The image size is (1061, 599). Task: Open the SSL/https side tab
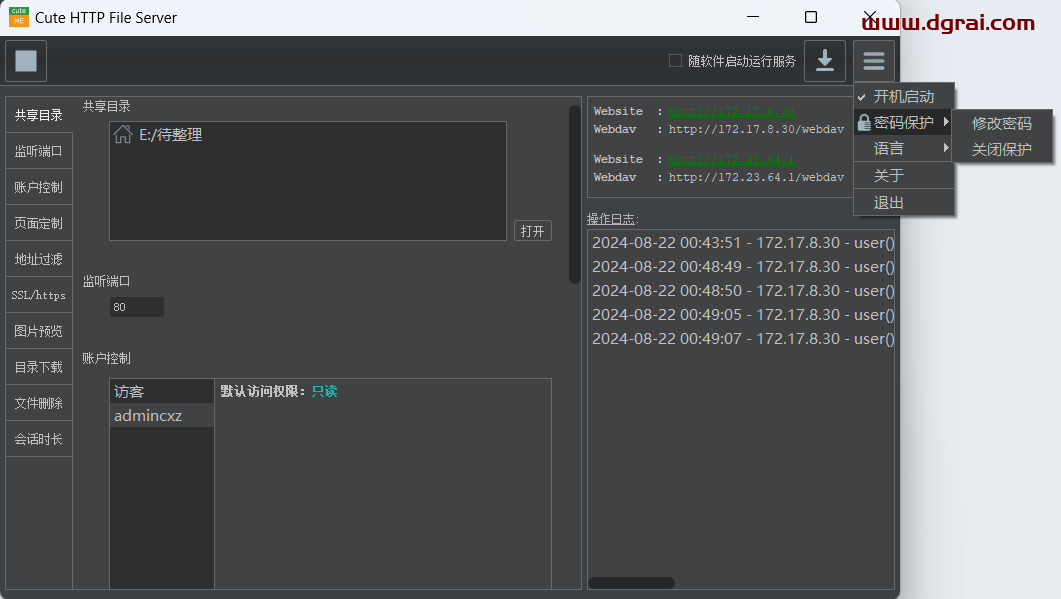39,295
